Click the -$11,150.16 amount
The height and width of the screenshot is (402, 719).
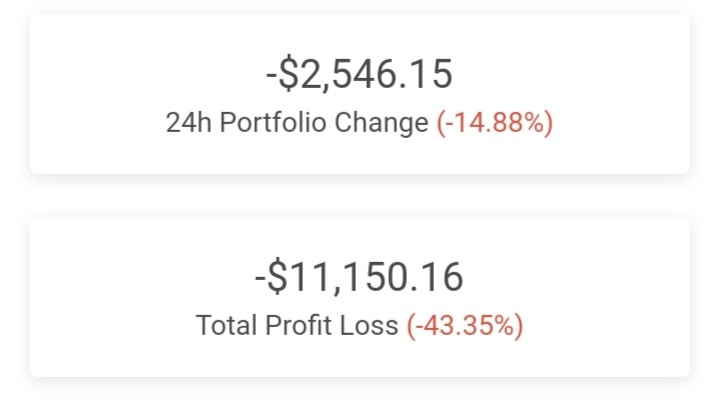click(x=360, y=277)
